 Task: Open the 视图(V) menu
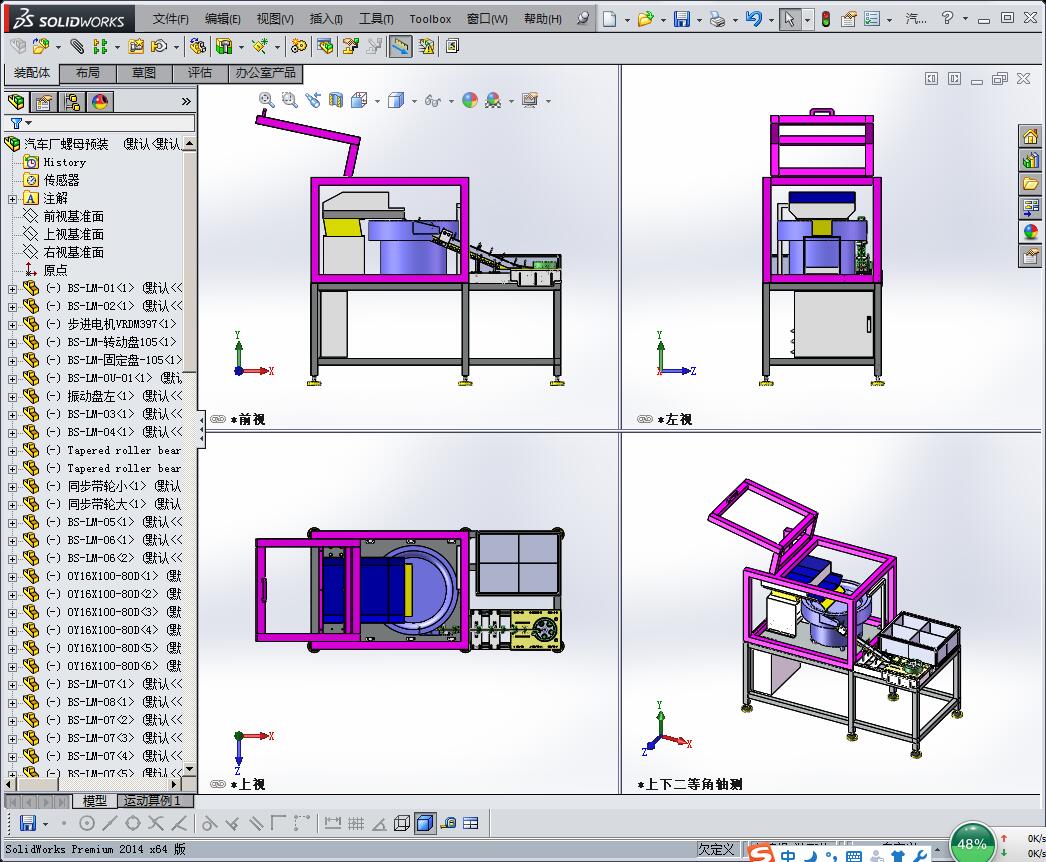275,19
